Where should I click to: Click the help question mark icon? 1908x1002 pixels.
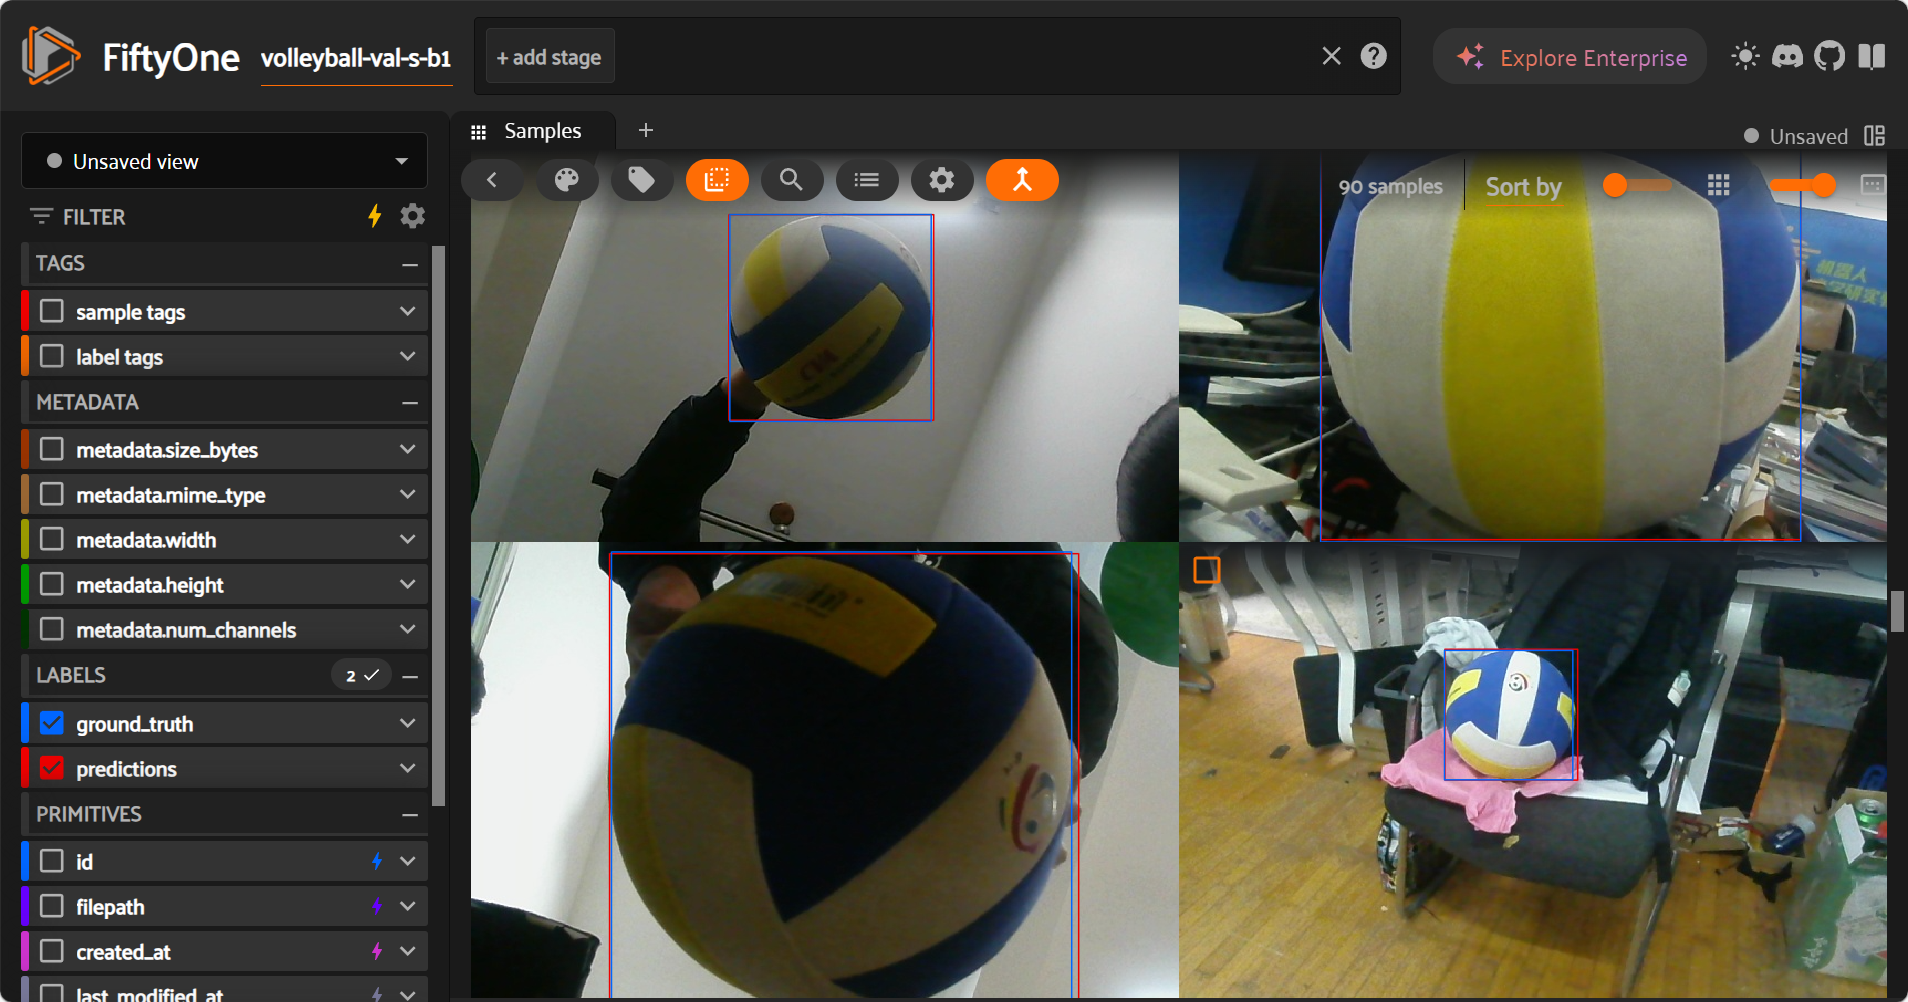coord(1373,56)
